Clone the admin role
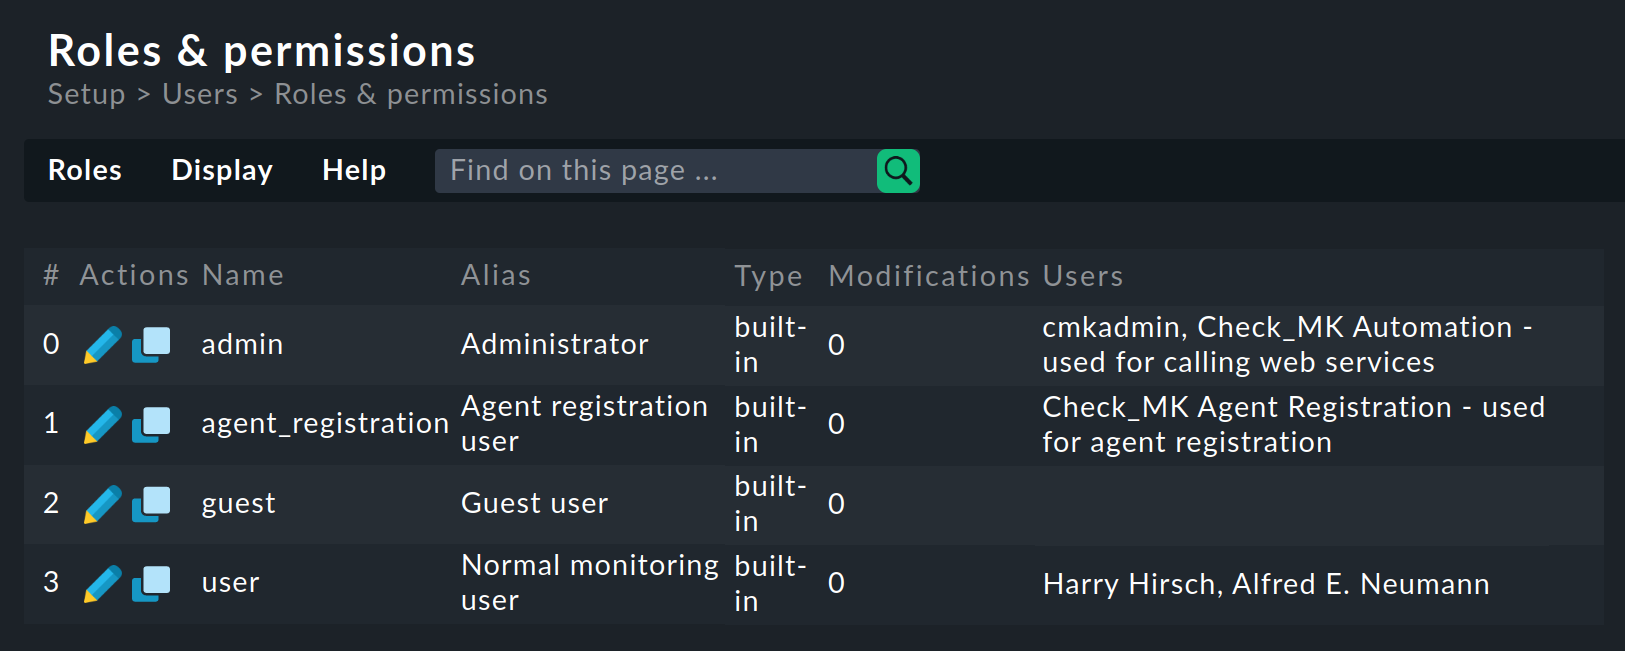This screenshot has width=1625, height=651. click(151, 345)
